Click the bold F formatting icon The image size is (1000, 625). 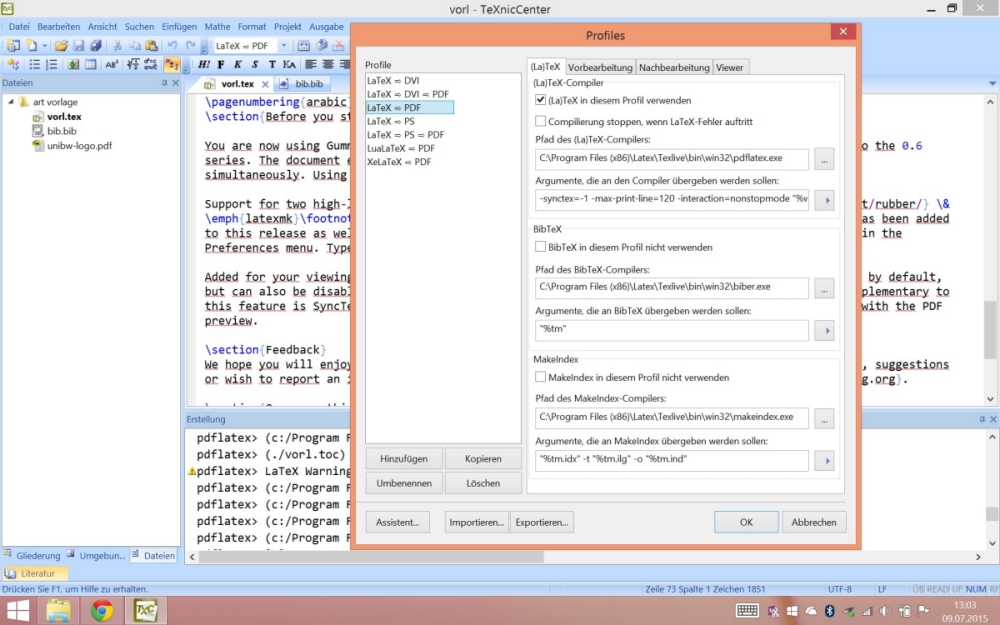tap(221, 65)
